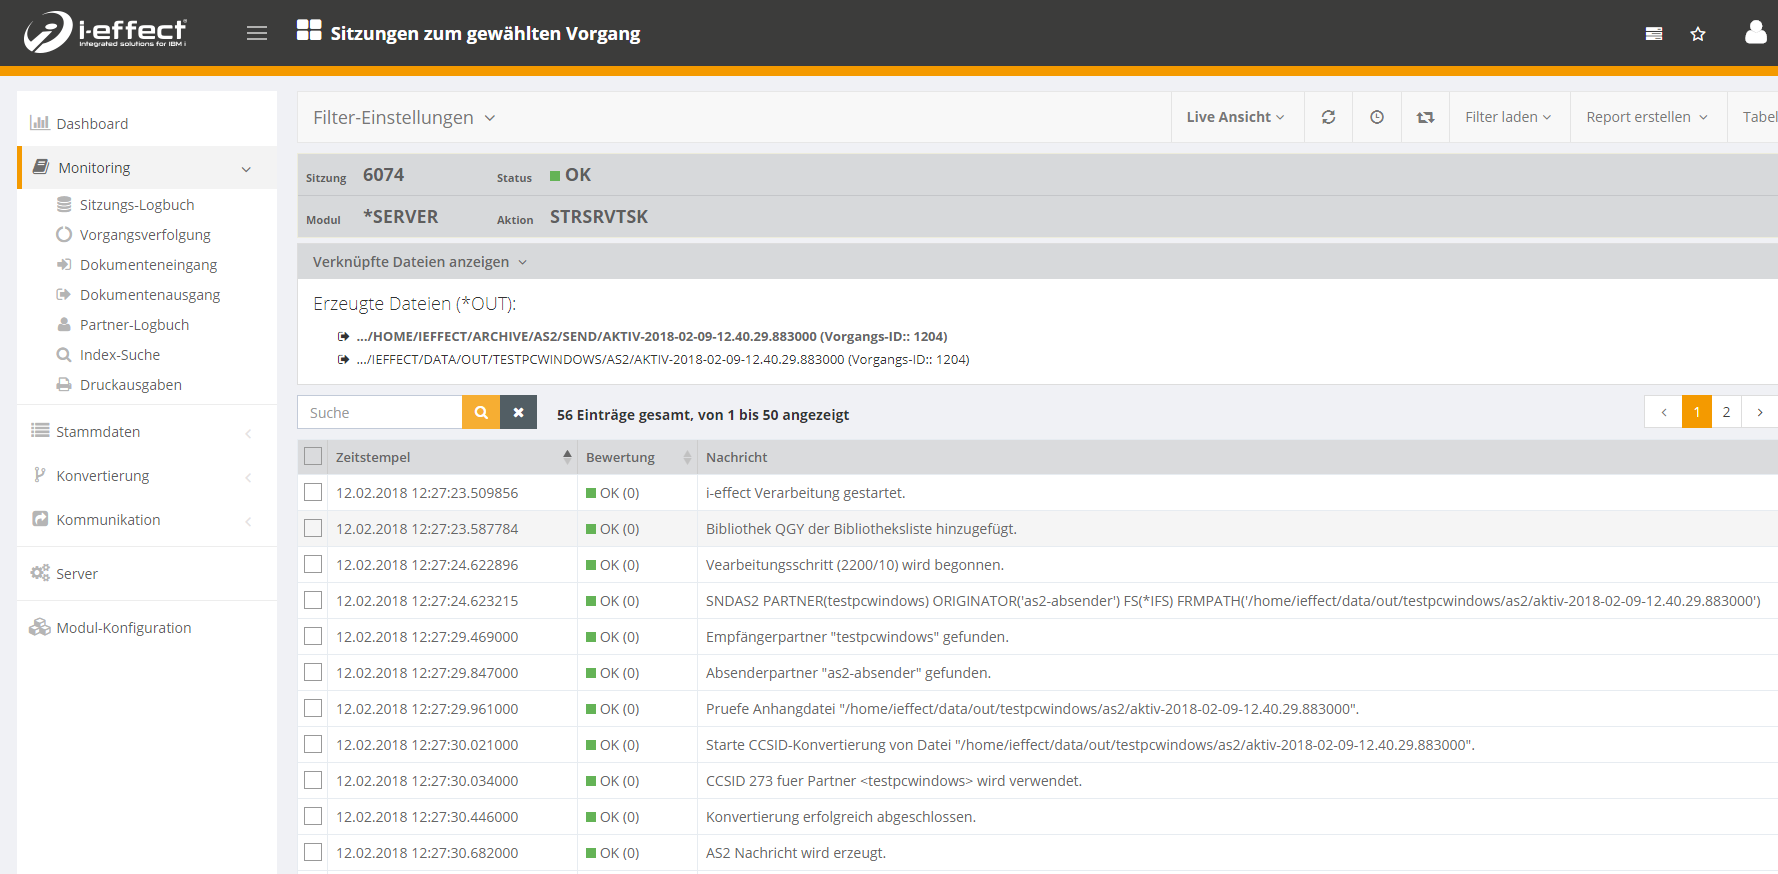Open Sitzungs-Logbuch in the sidebar
Viewport: 1778px width, 874px height.
point(137,205)
